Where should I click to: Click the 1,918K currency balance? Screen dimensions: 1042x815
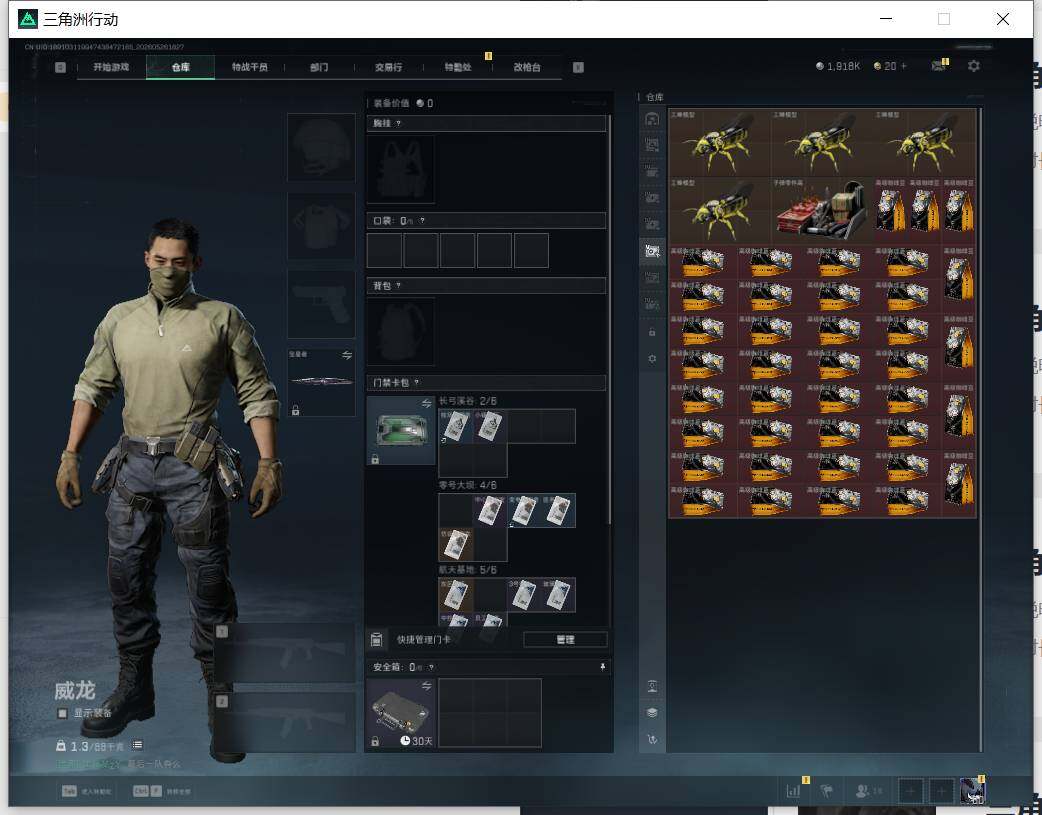point(838,66)
